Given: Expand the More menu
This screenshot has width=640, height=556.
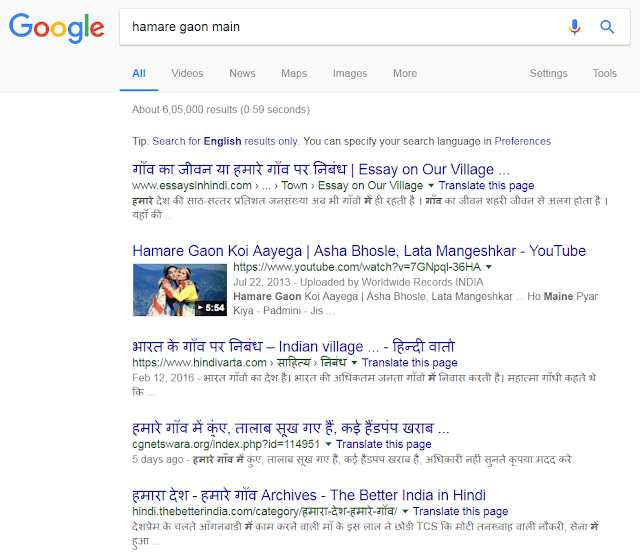Looking at the screenshot, I should point(405,73).
